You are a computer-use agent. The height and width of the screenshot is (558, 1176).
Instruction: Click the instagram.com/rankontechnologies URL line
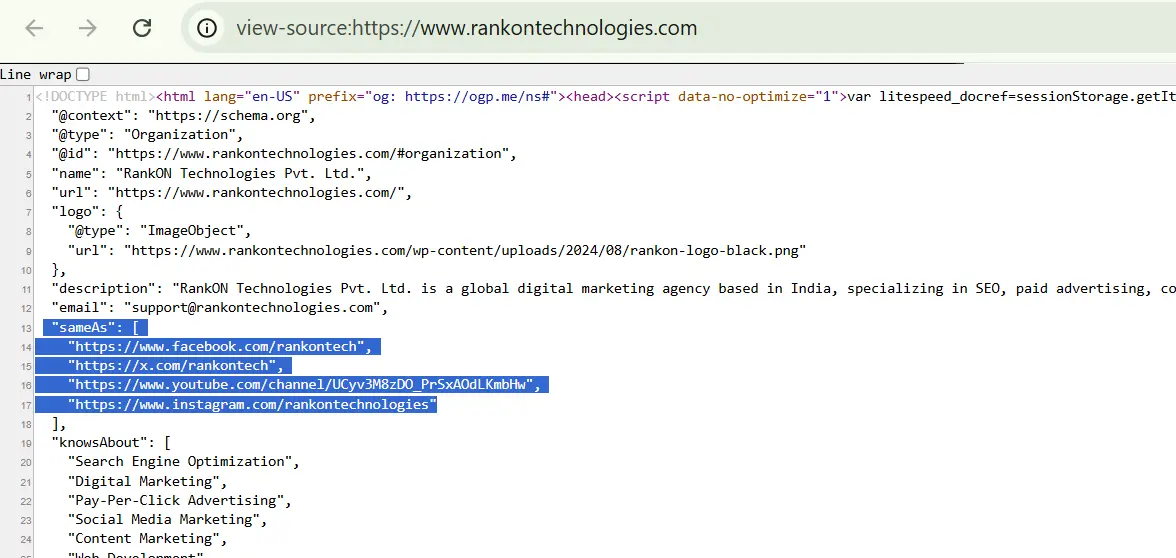(252, 404)
